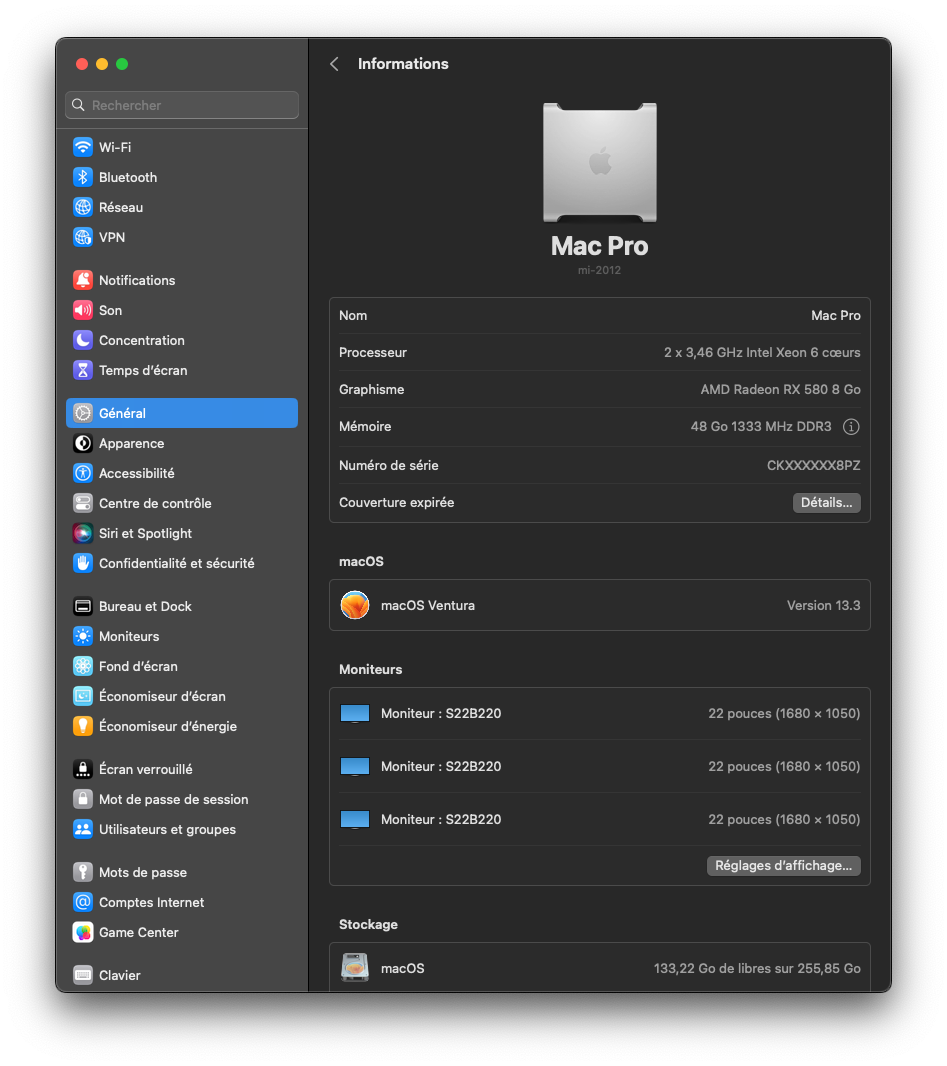Select the Siri et Spotlight icon
The image size is (947, 1066).
click(x=83, y=533)
